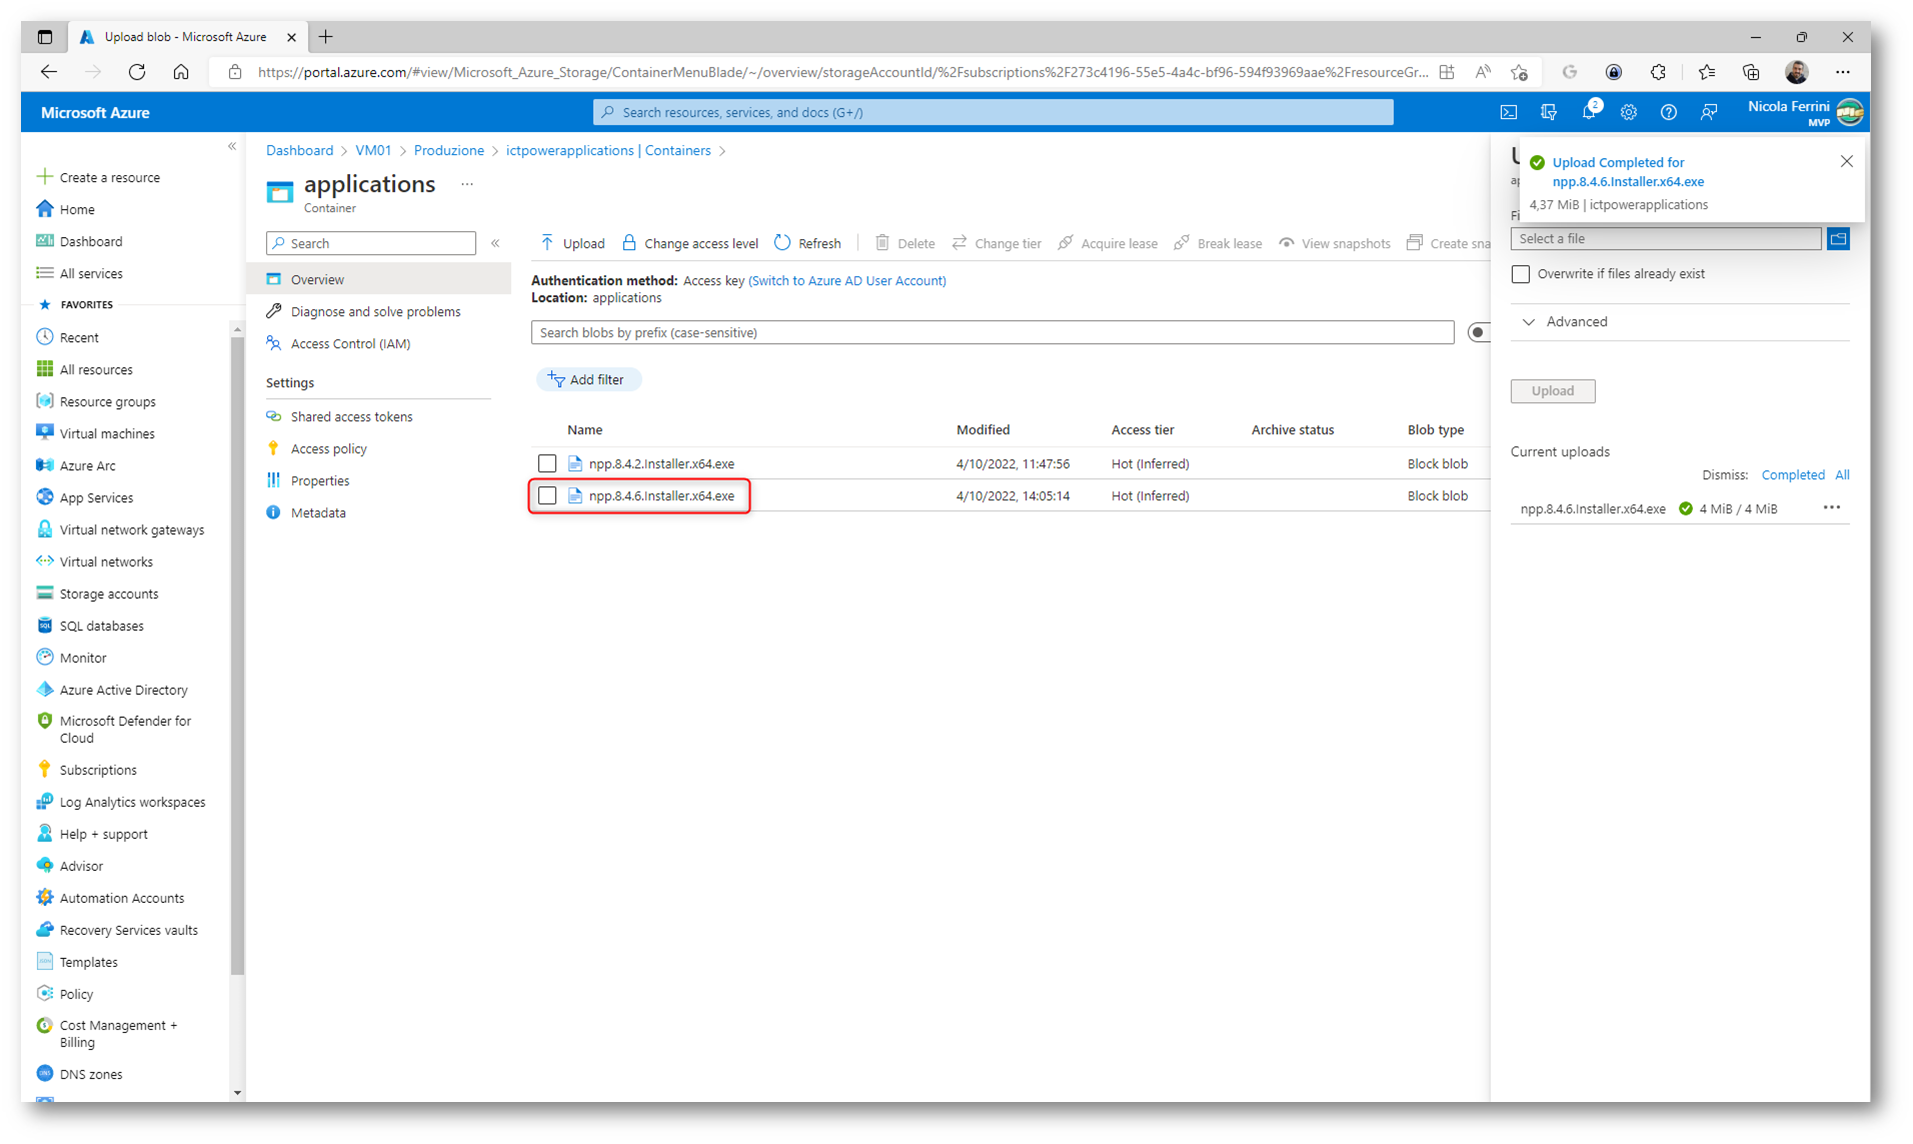Click Create a resource

click(99, 177)
